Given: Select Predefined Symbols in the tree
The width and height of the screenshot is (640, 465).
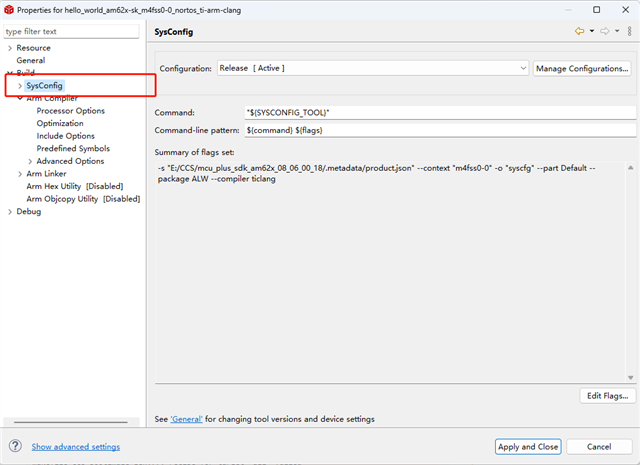Looking at the screenshot, I should [73, 148].
